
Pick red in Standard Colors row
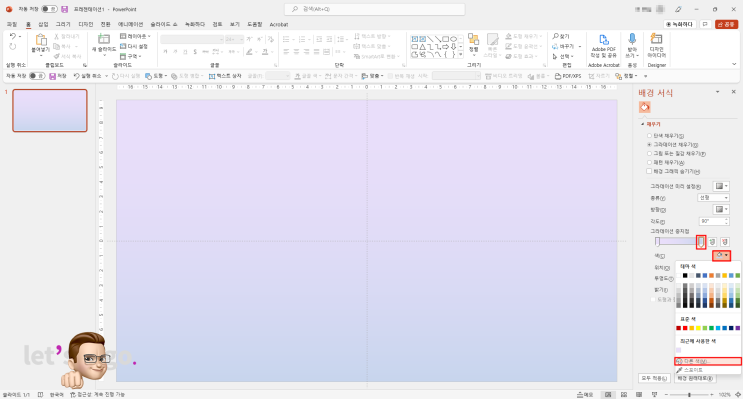(685, 328)
